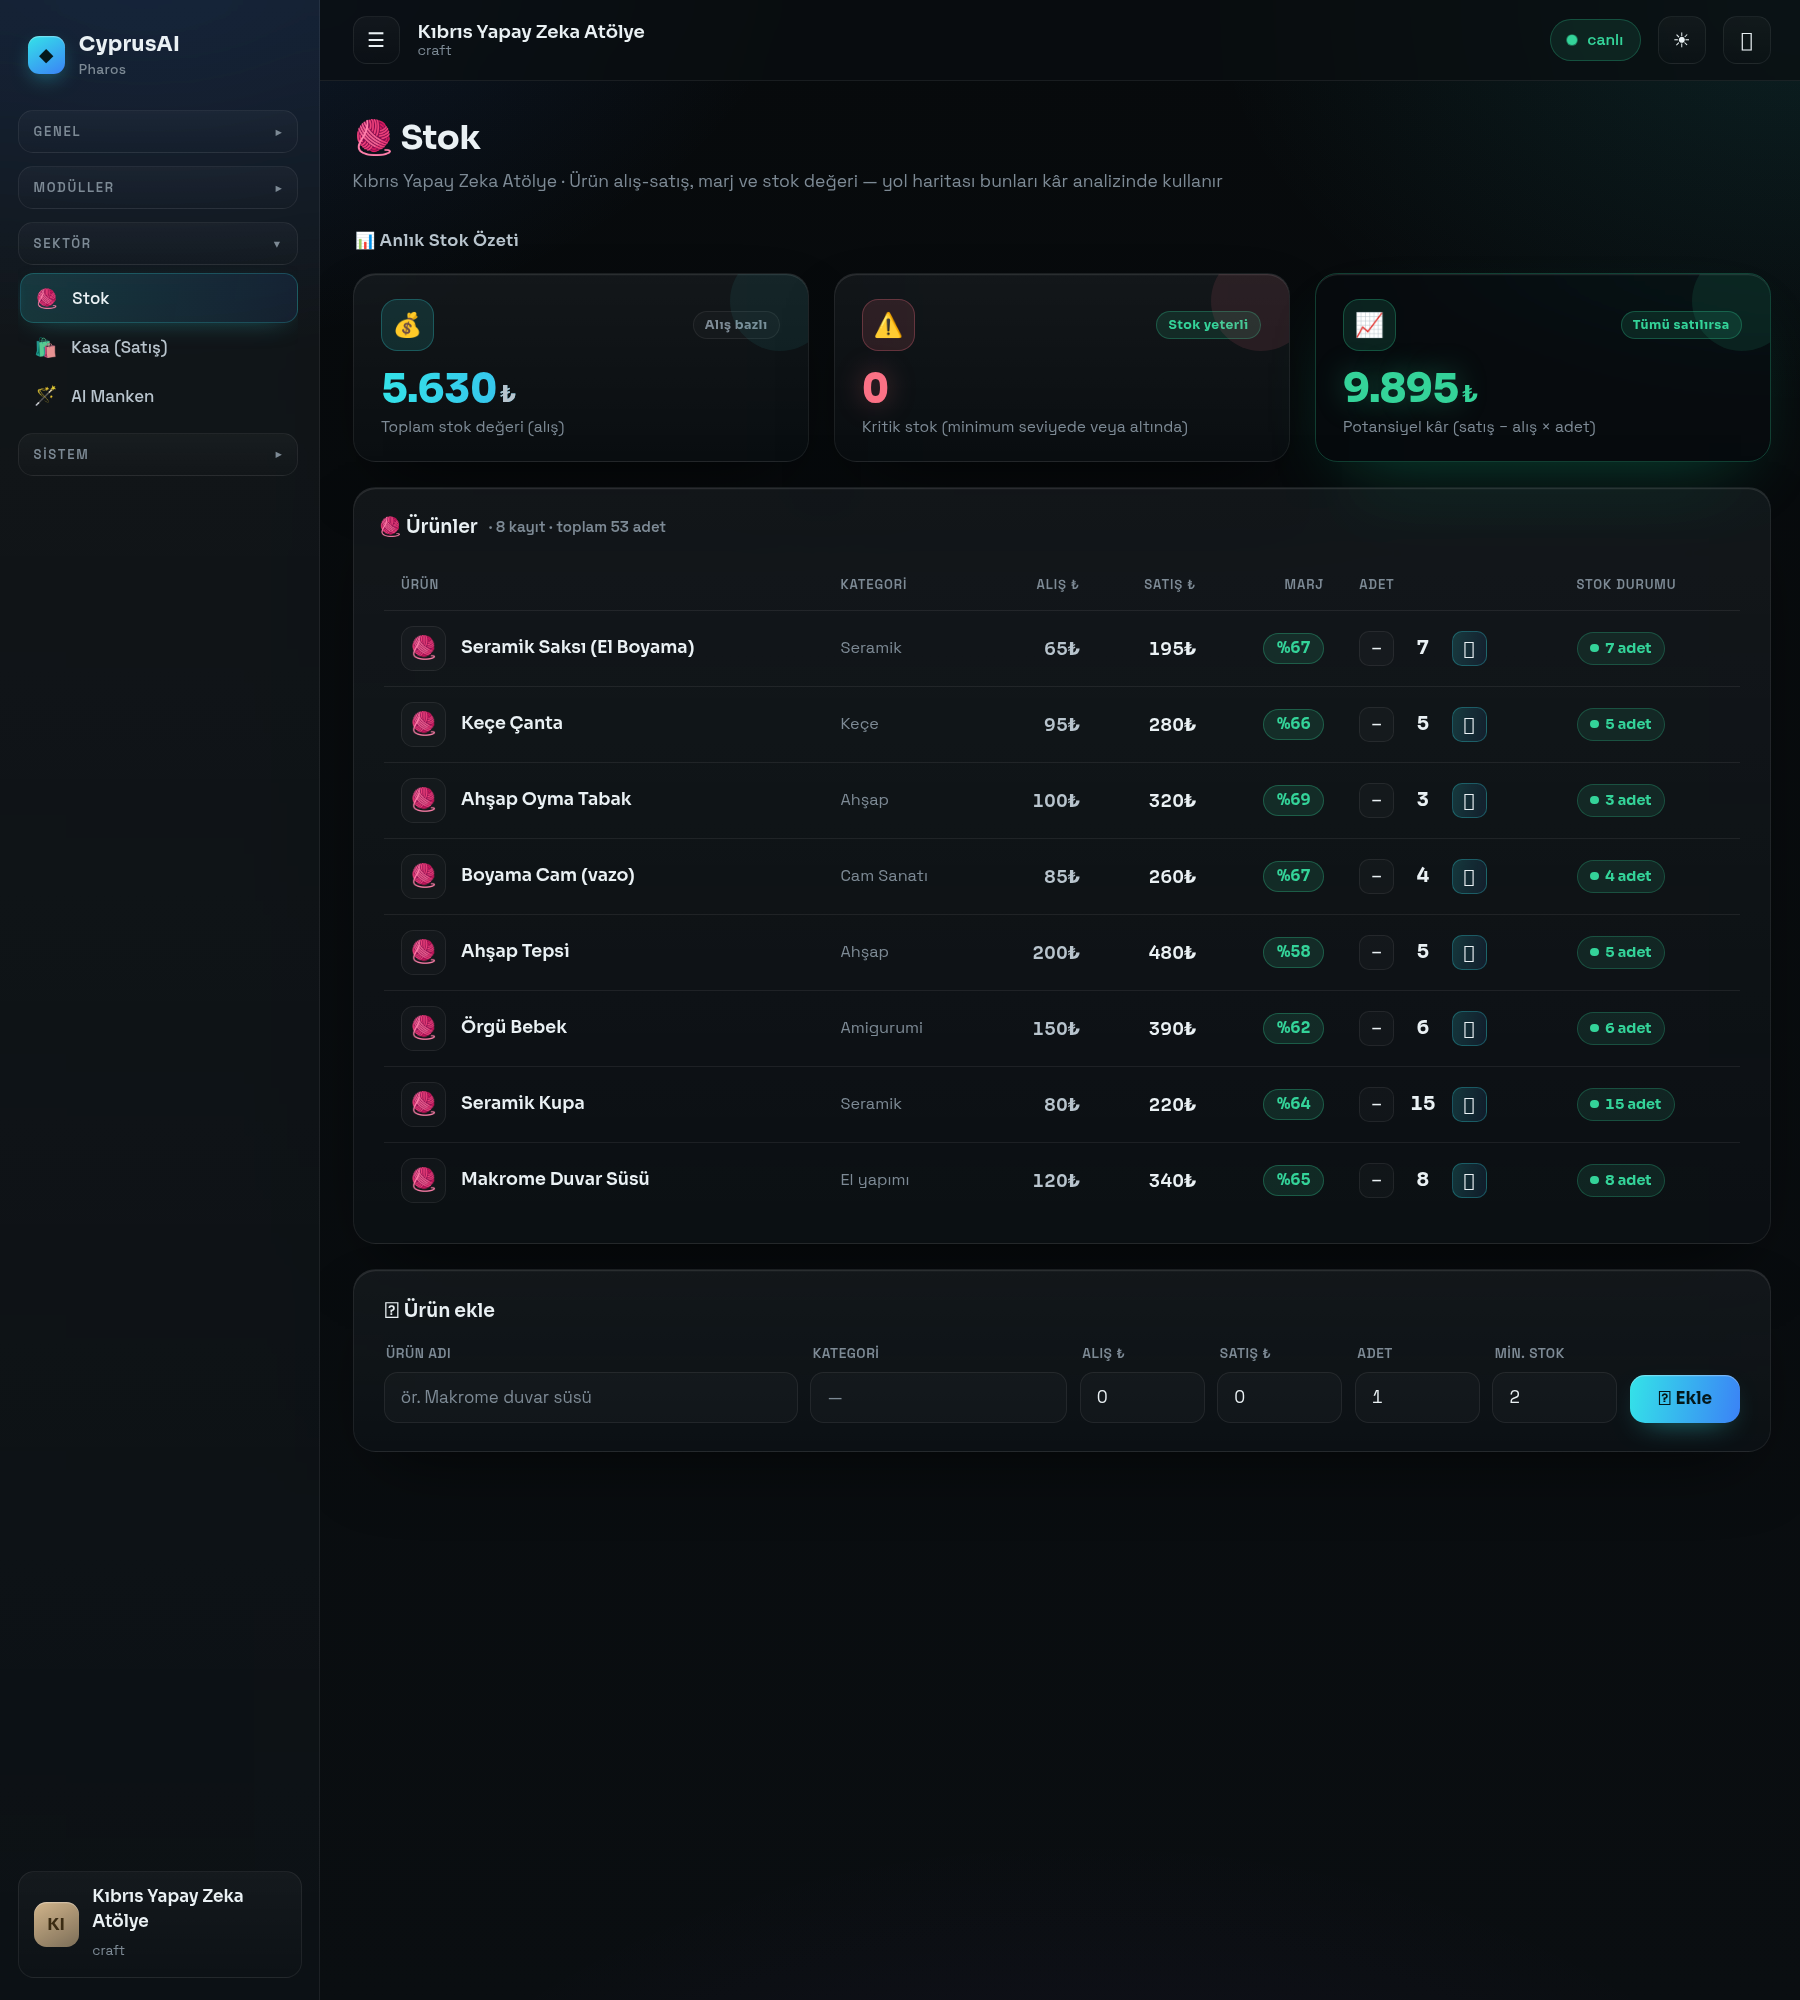
Task: Click the yarn icon of Seramik Kupa row
Action: point(423,1104)
